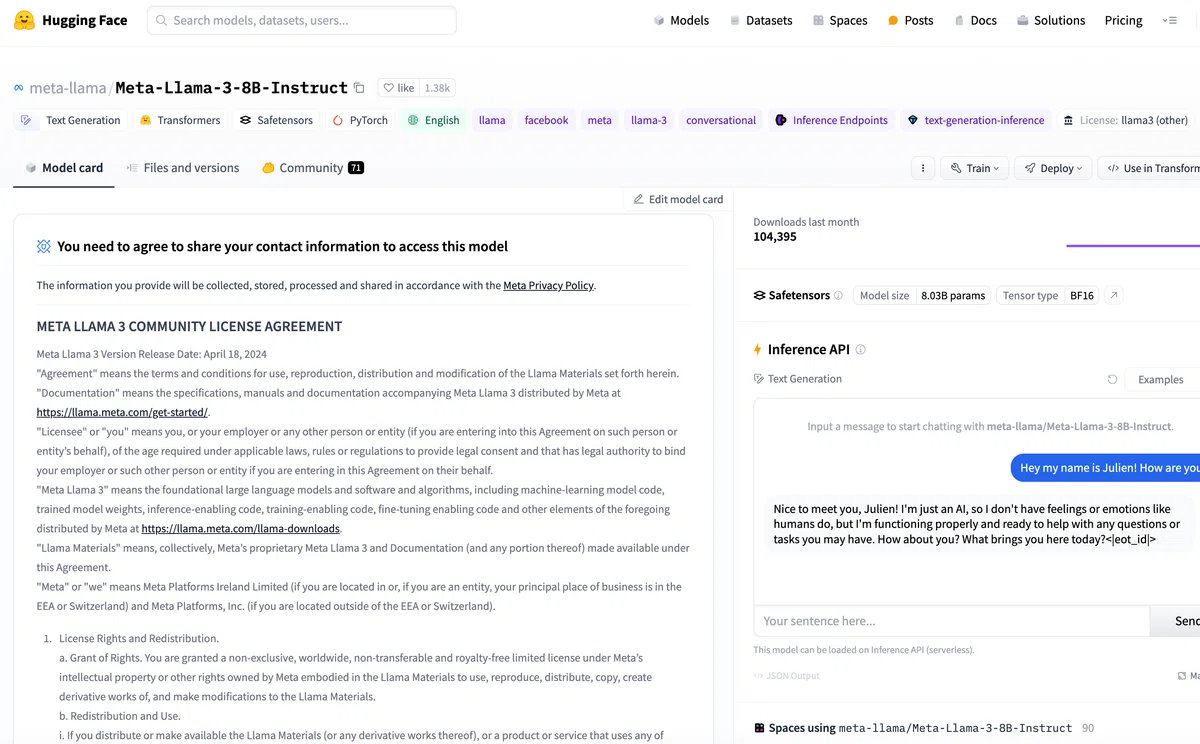
Task: Follow the llama.meta.com/get-started link
Action: click(x=123, y=412)
